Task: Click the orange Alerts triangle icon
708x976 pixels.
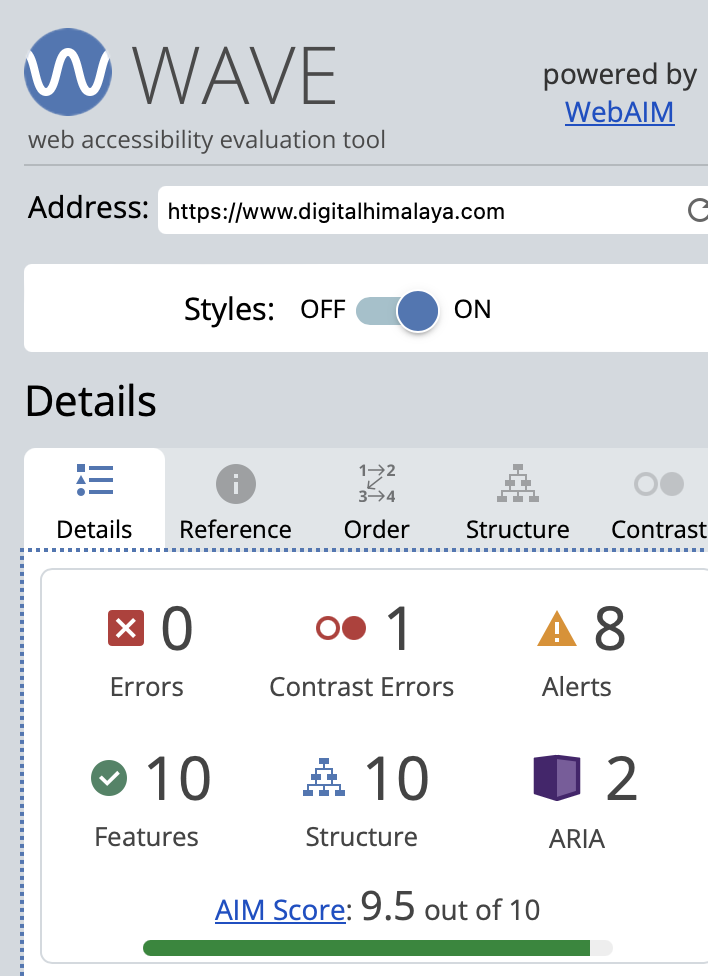Action: tap(557, 628)
